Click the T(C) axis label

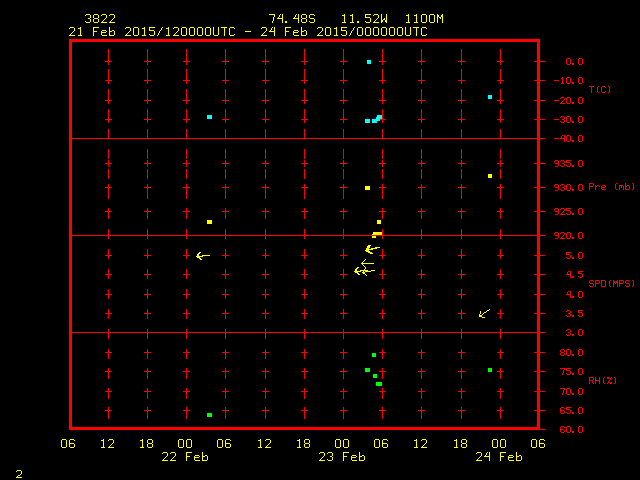click(x=599, y=90)
